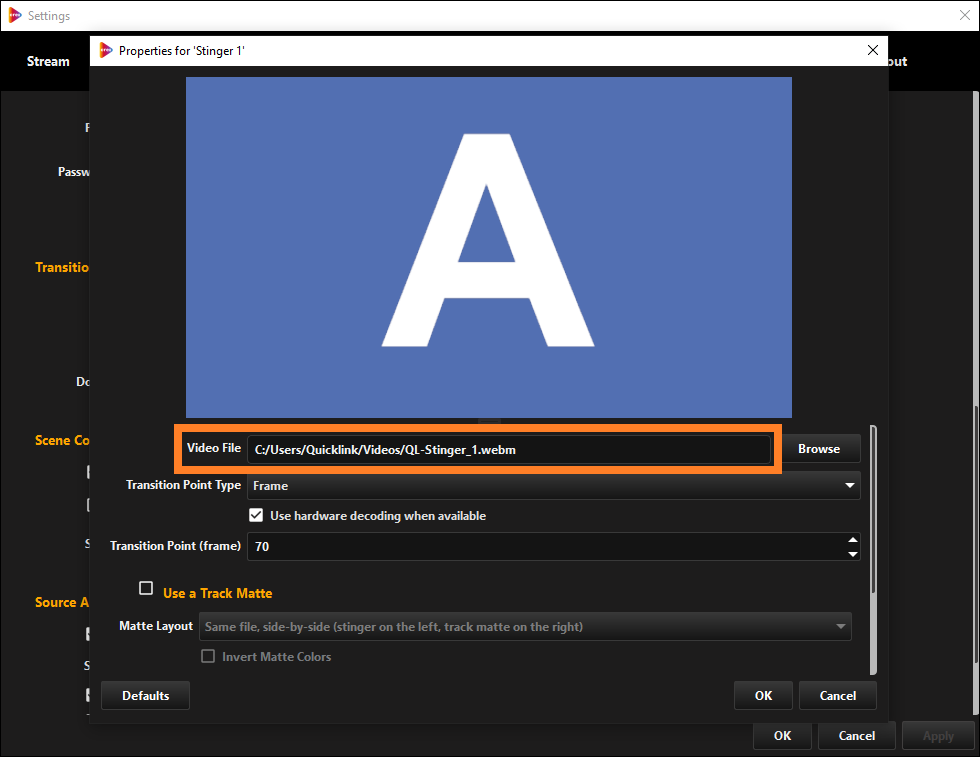Open the Transition Point Type dropdown
This screenshot has height=757, width=980.
tap(553, 486)
